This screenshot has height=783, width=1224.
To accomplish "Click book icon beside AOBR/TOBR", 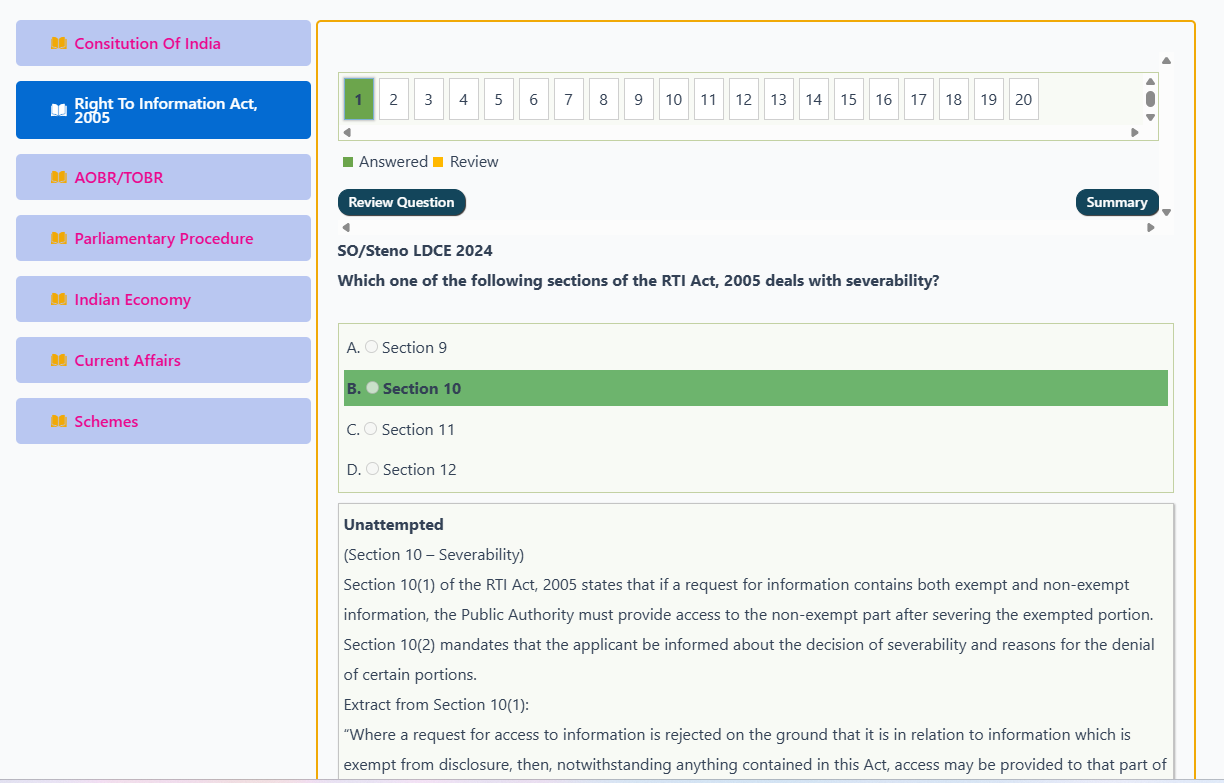I will (x=59, y=178).
